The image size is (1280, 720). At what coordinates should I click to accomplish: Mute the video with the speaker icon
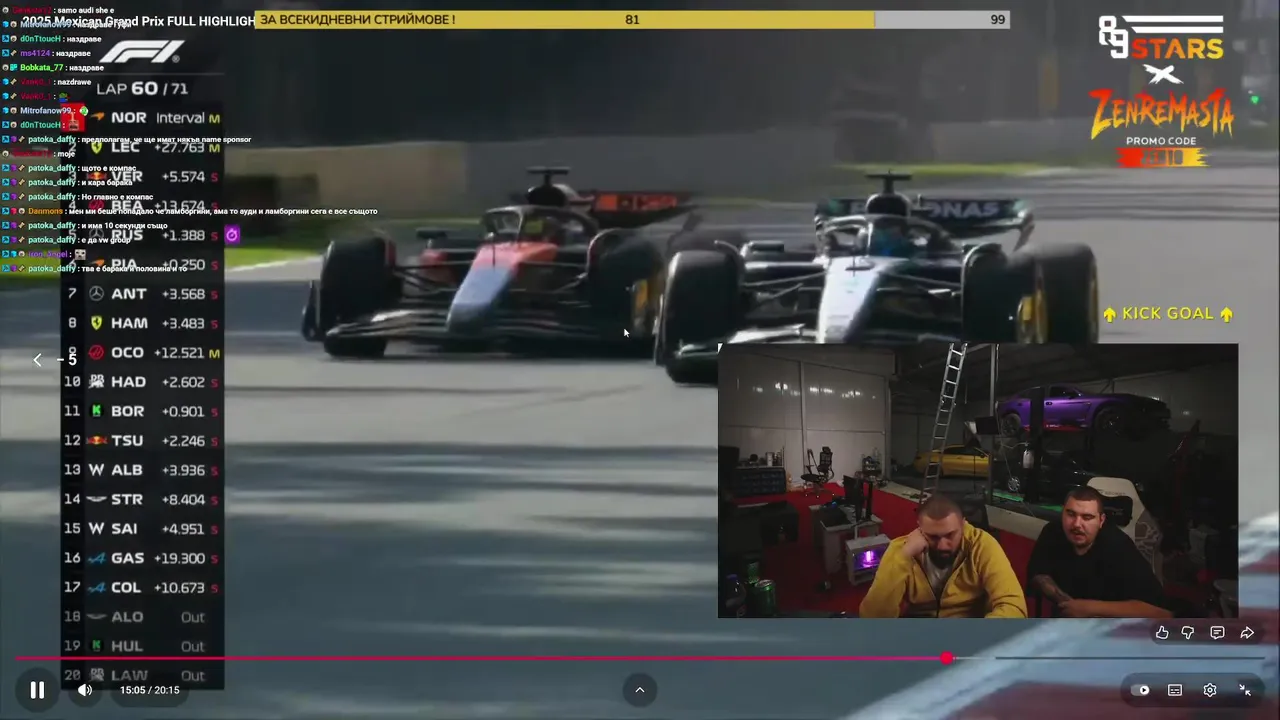click(85, 690)
